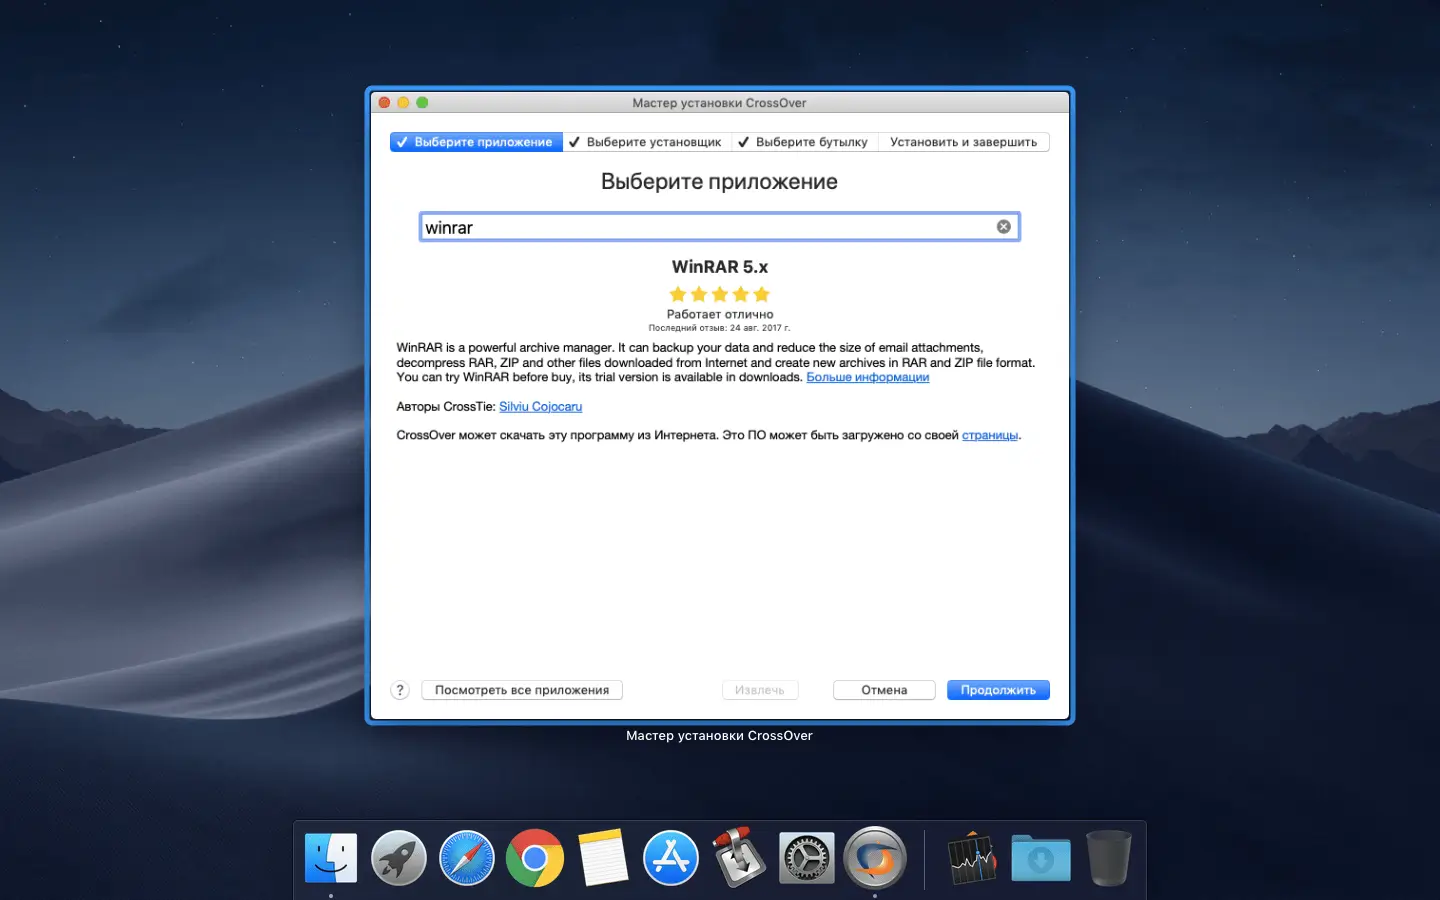1440x900 pixels.
Task: Open the Больше информации link
Action: (x=867, y=377)
